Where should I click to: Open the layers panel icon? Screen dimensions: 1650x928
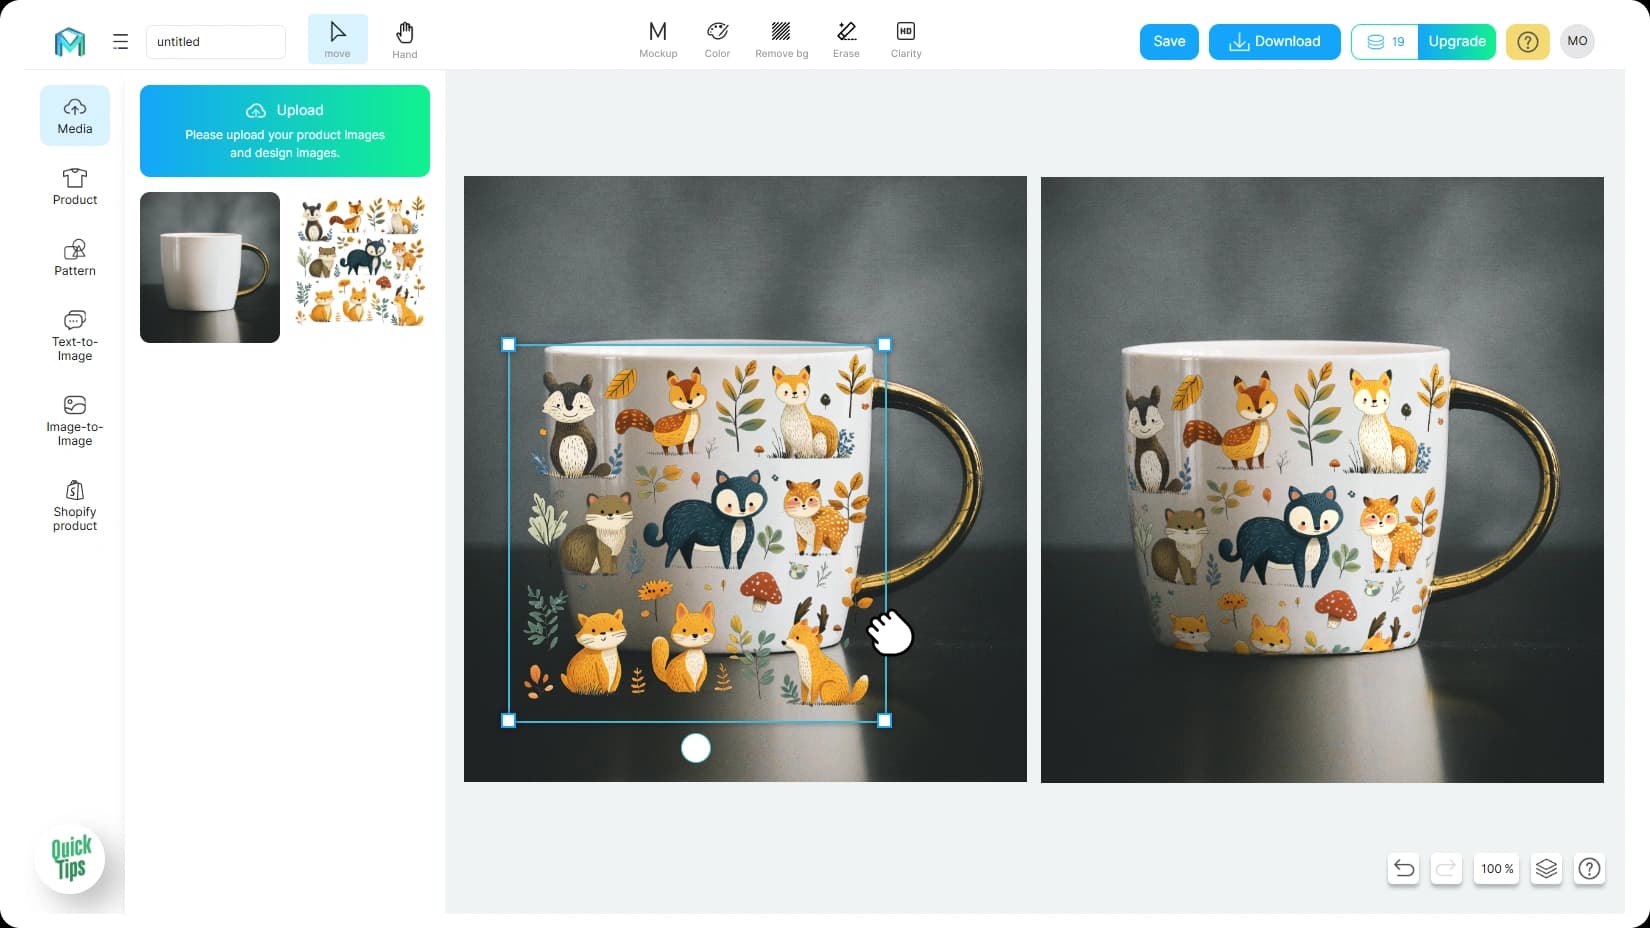(1546, 869)
